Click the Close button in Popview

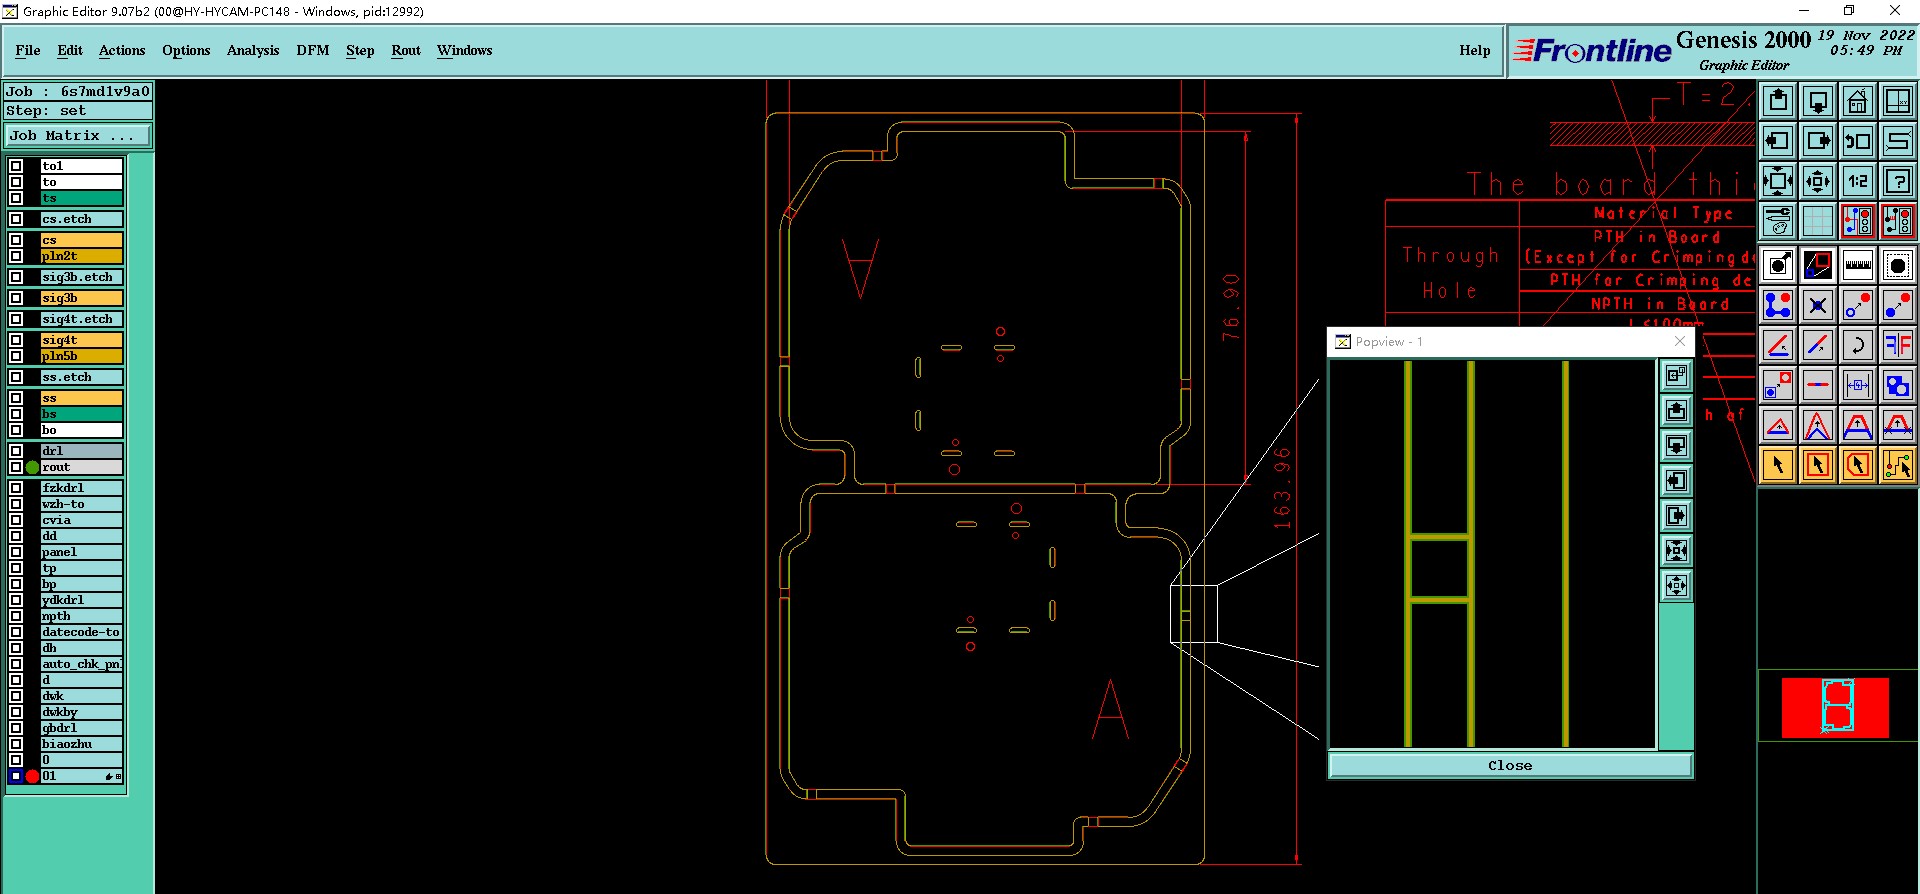(1510, 766)
